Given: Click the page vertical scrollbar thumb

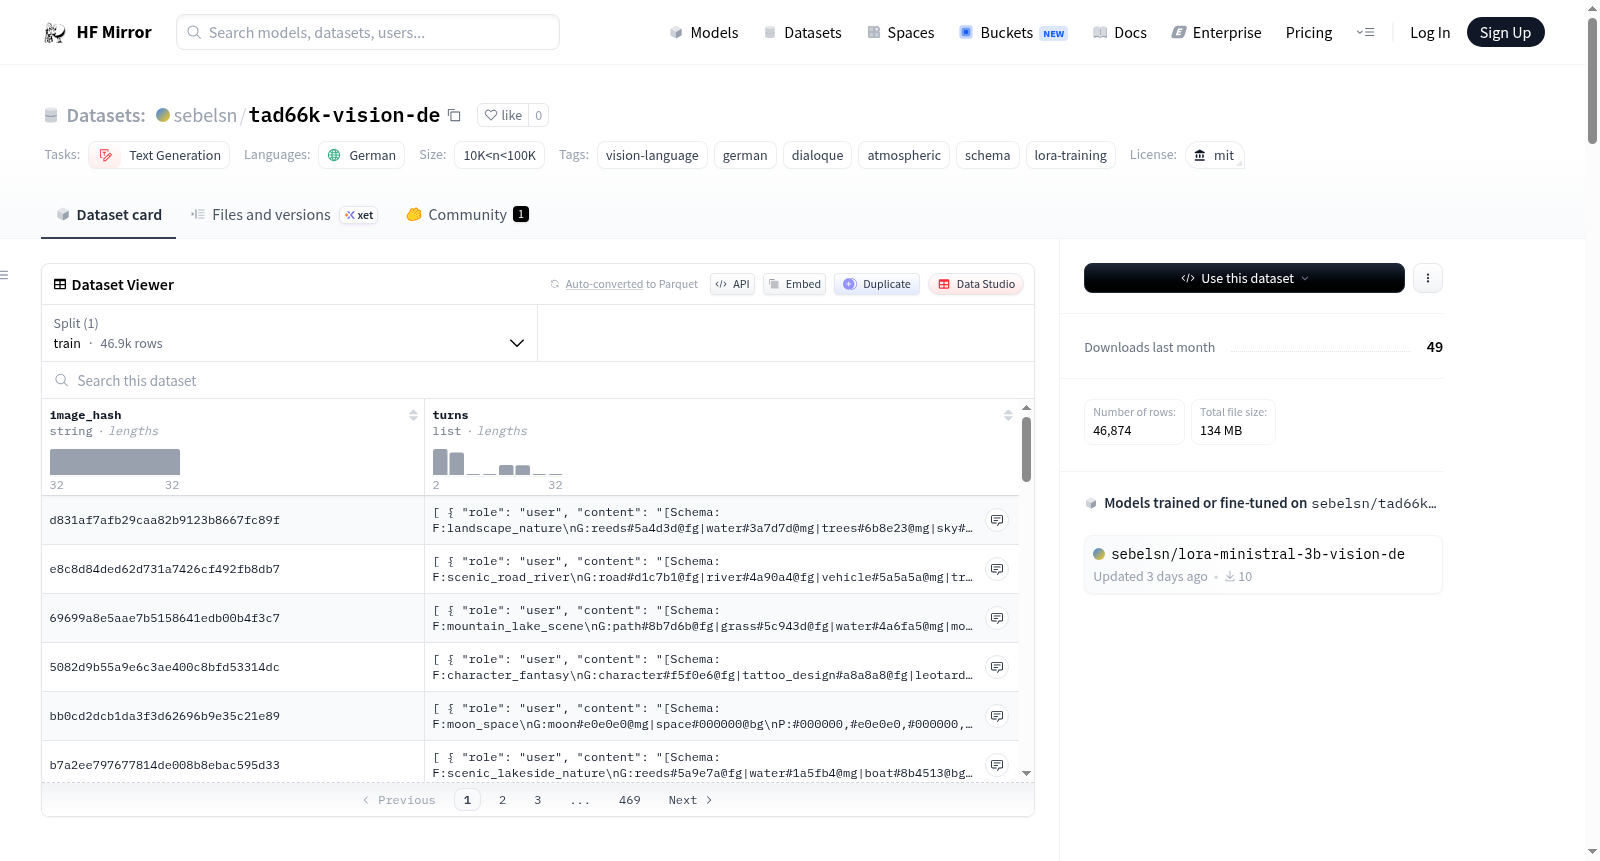Looking at the screenshot, I should coord(1592,80).
